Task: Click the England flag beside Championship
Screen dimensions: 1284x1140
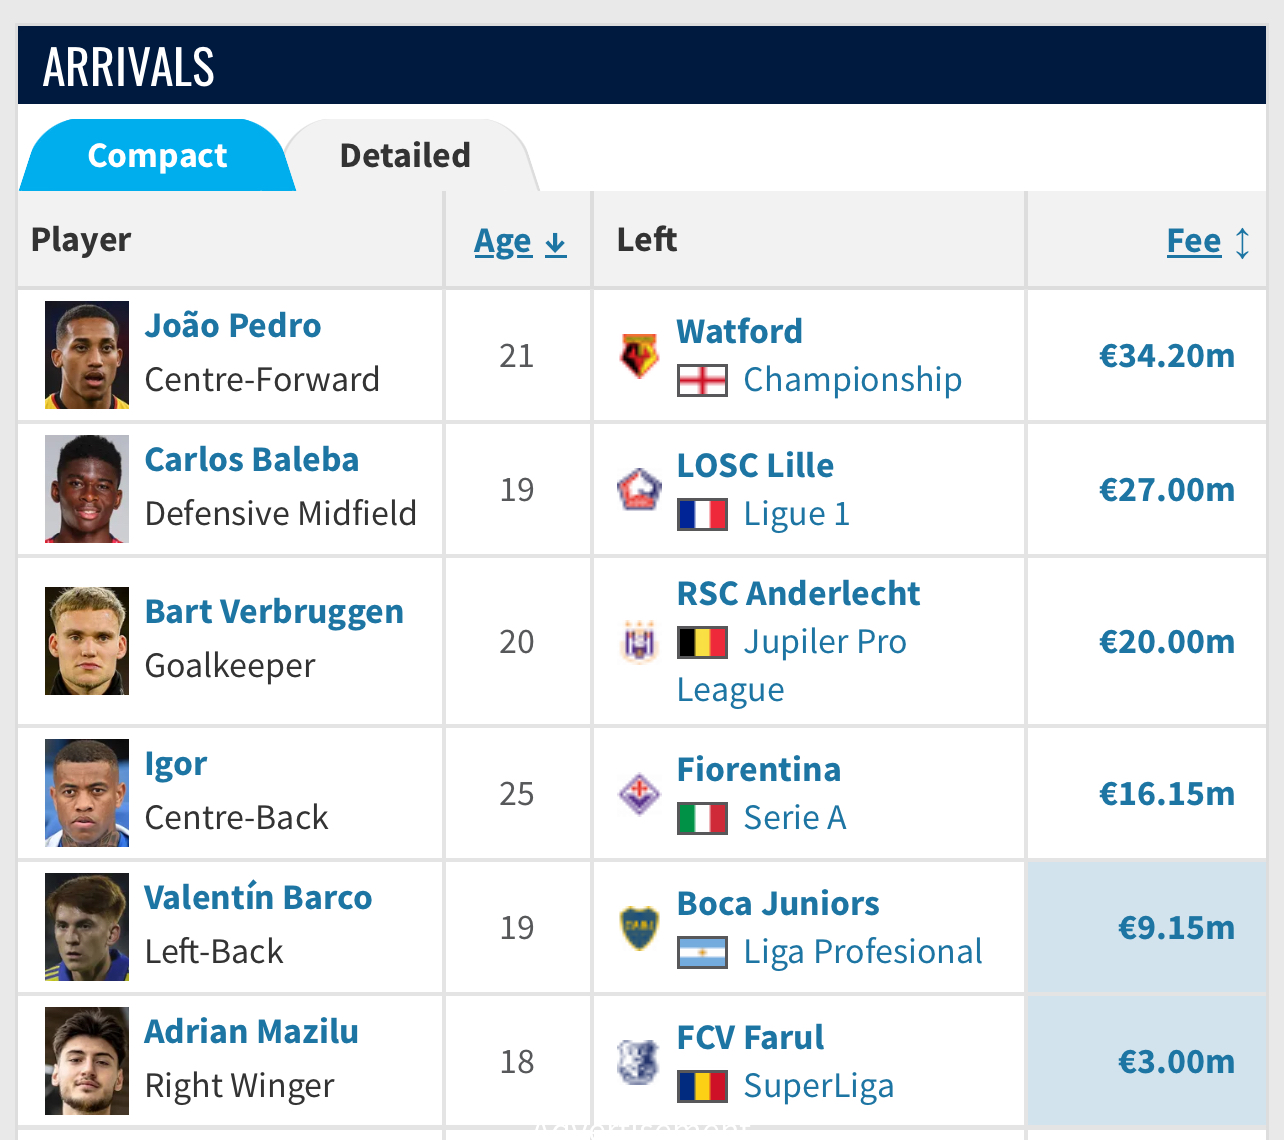Action: pyautogui.click(x=702, y=381)
